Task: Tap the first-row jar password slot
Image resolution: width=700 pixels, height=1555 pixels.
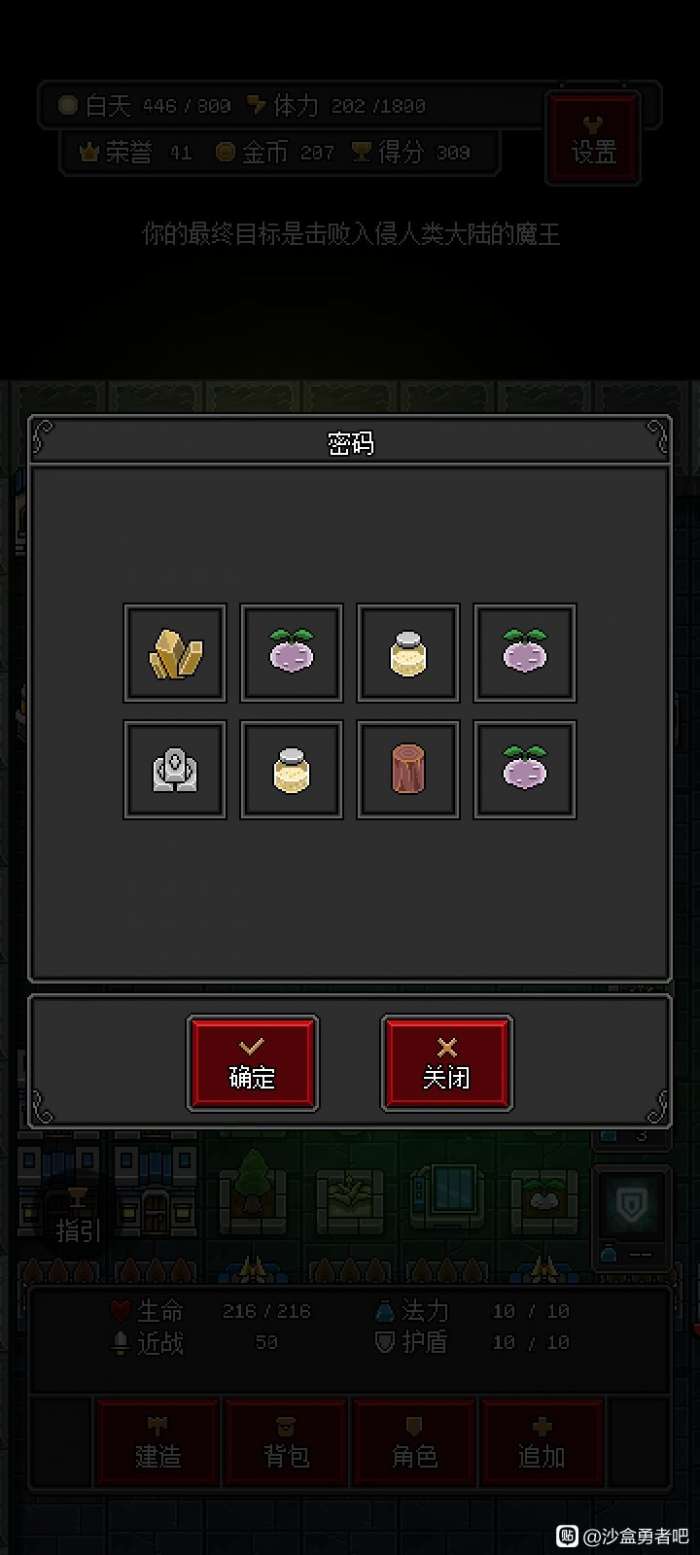Action: click(x=408, y=653)
